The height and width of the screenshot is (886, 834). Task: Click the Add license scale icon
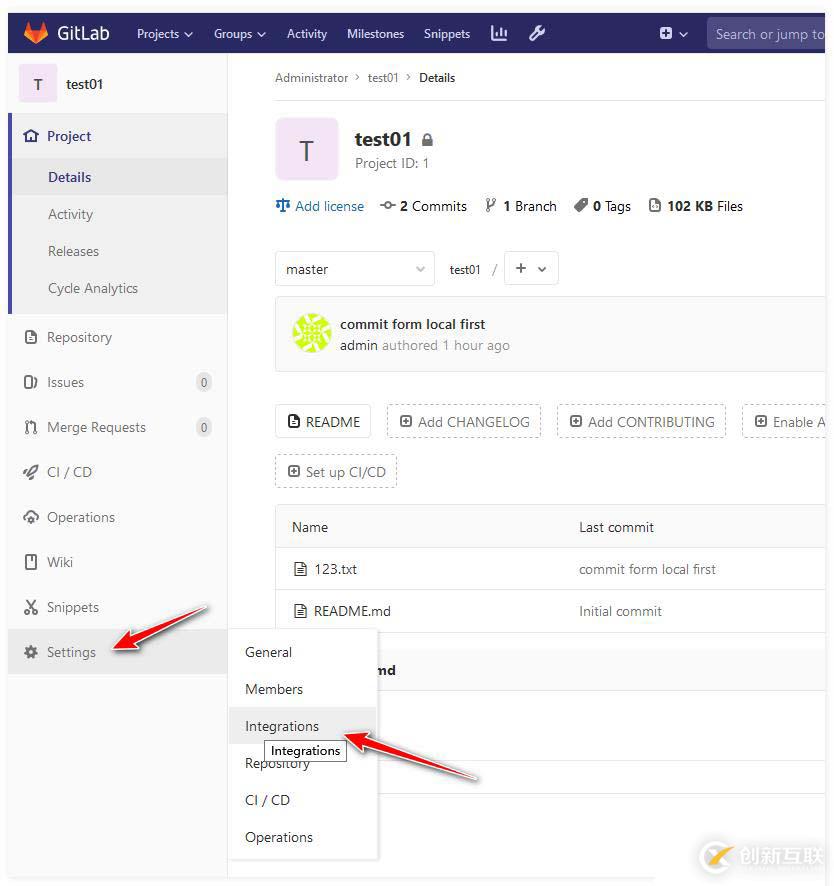point(283,206)
